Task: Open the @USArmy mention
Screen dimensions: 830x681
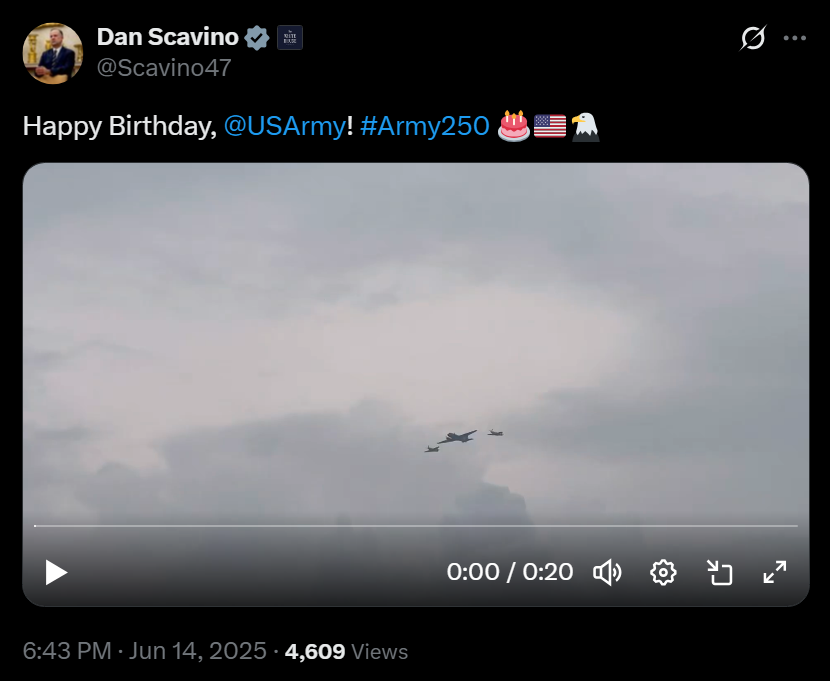Action: click(284, 126)
